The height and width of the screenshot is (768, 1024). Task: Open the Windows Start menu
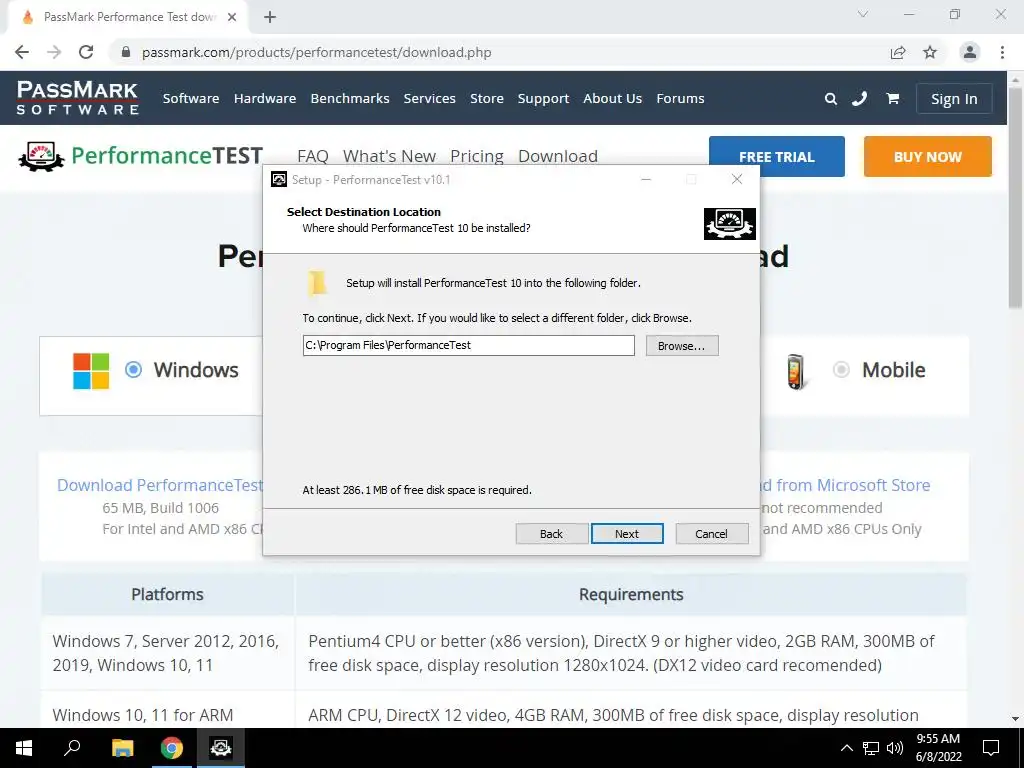click(x=24, y=748)
